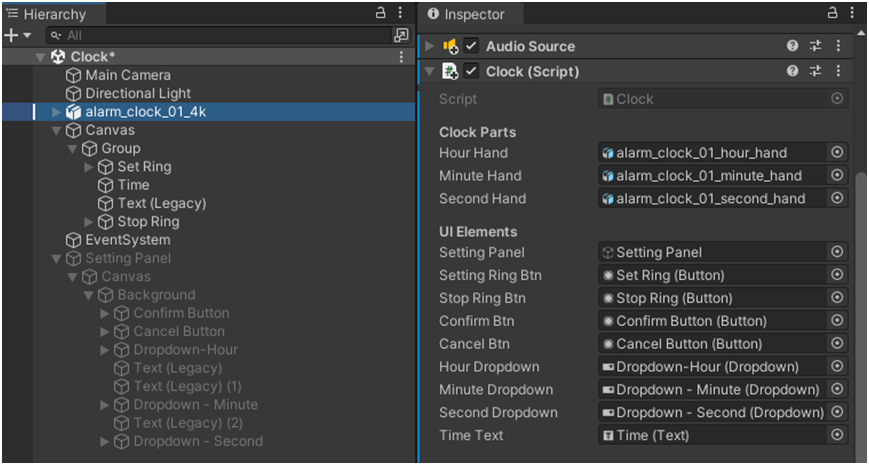Select Text (Legacy) (1) under Background
This screenshot has width=869, height=465.
(x=177, y=386)
